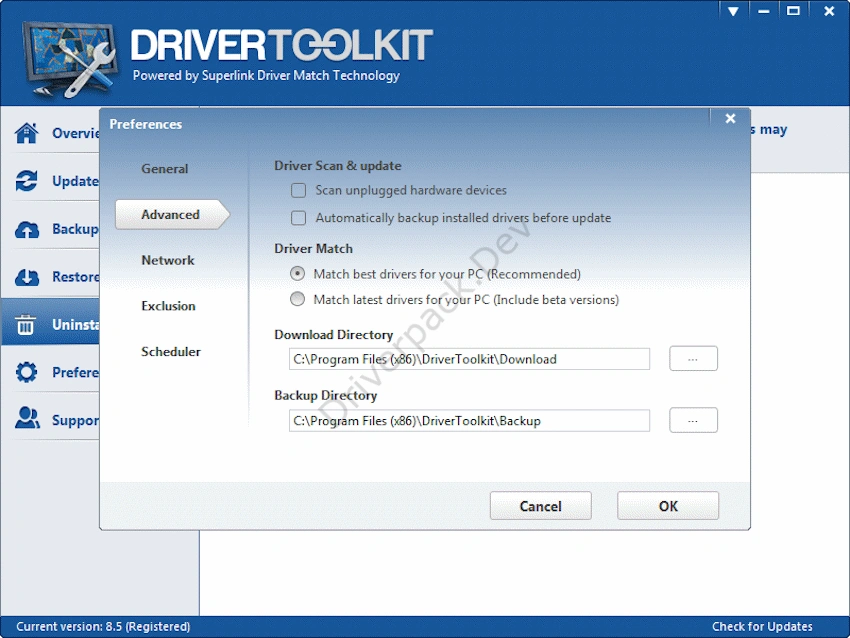Switch to the Scheduler preferences tab
This screenshot has width=850, height=638.
171,351
